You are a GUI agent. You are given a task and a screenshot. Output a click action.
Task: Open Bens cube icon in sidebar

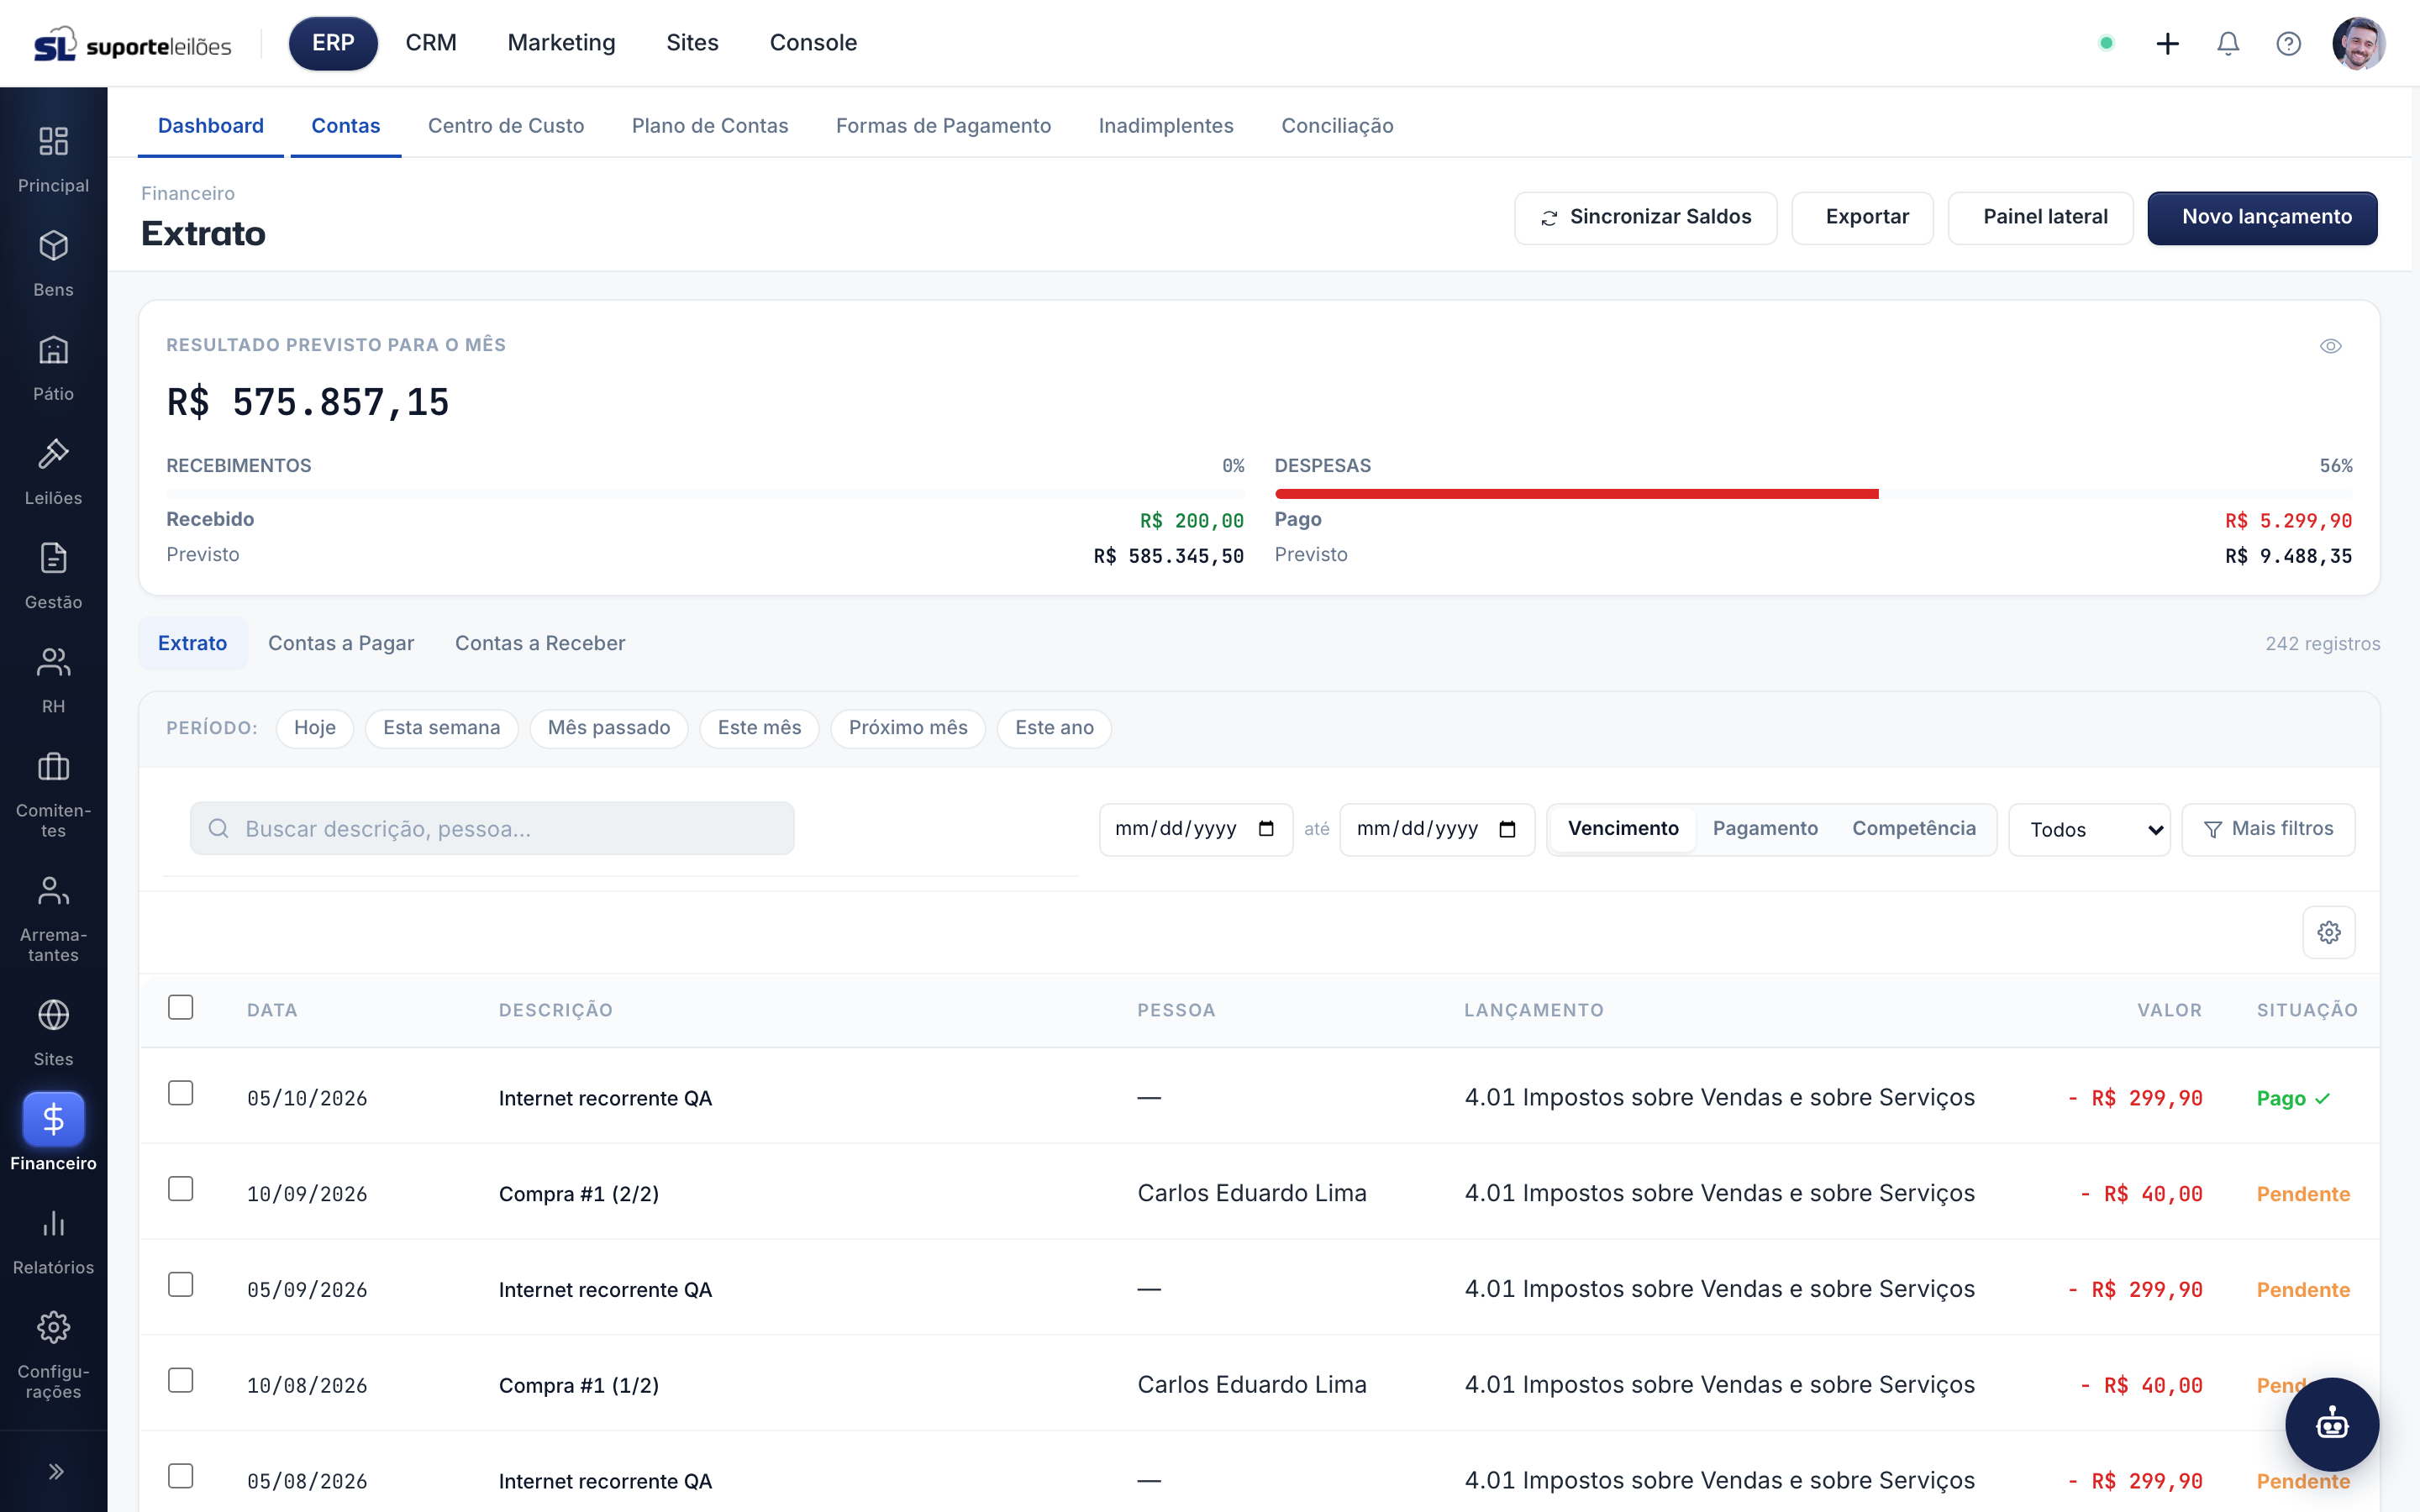53,245
